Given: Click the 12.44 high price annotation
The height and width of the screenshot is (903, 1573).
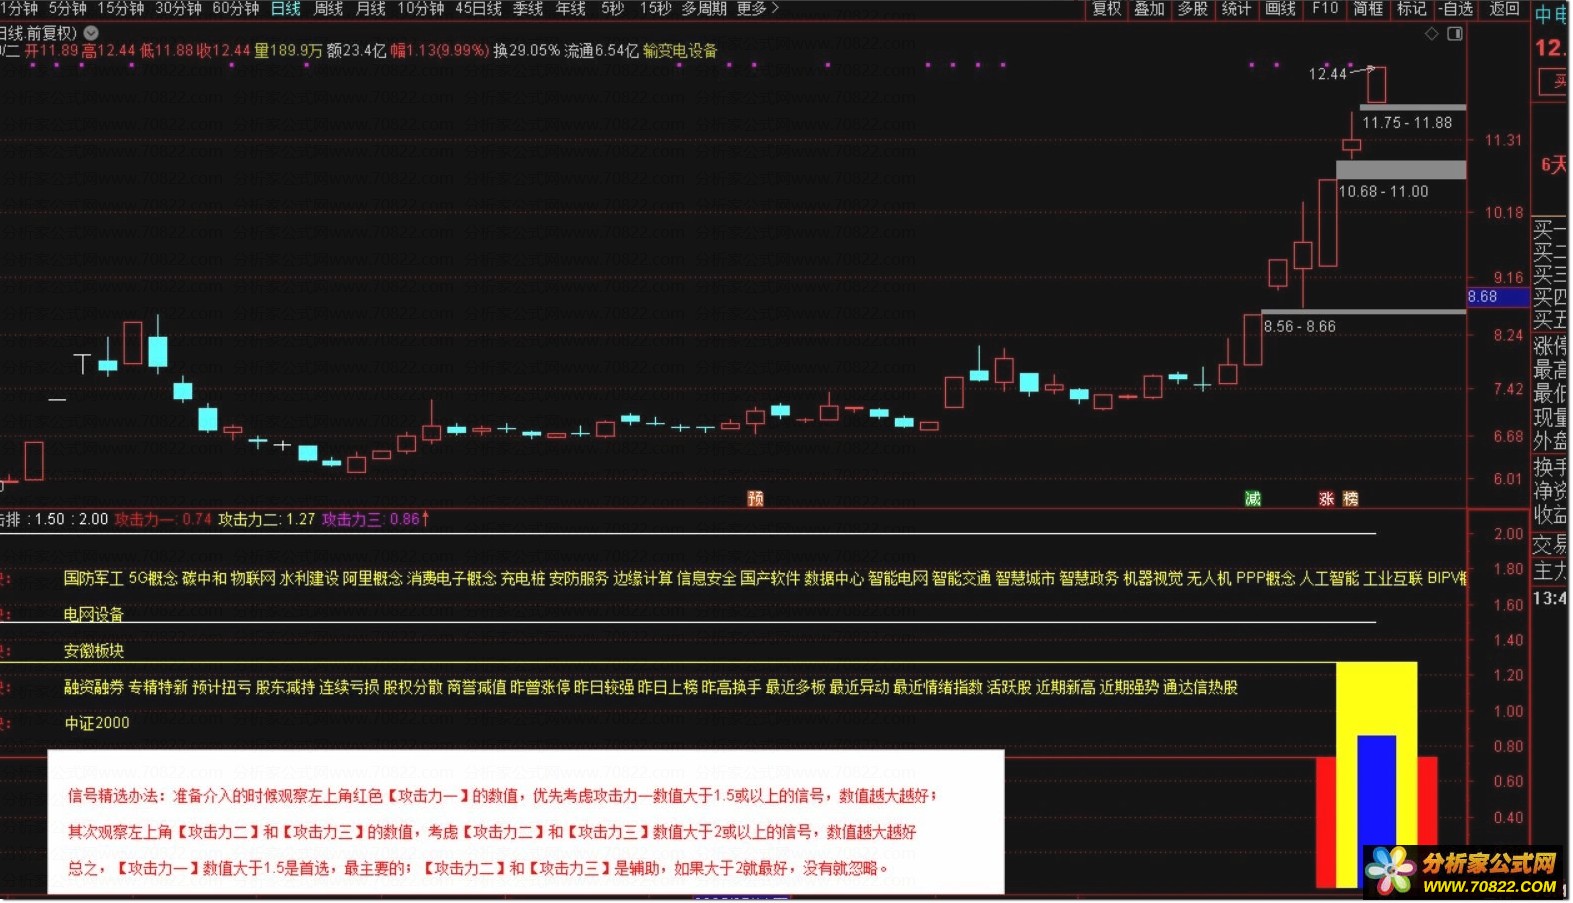Looking at the screenshot, I should [x=1328, y=74].
